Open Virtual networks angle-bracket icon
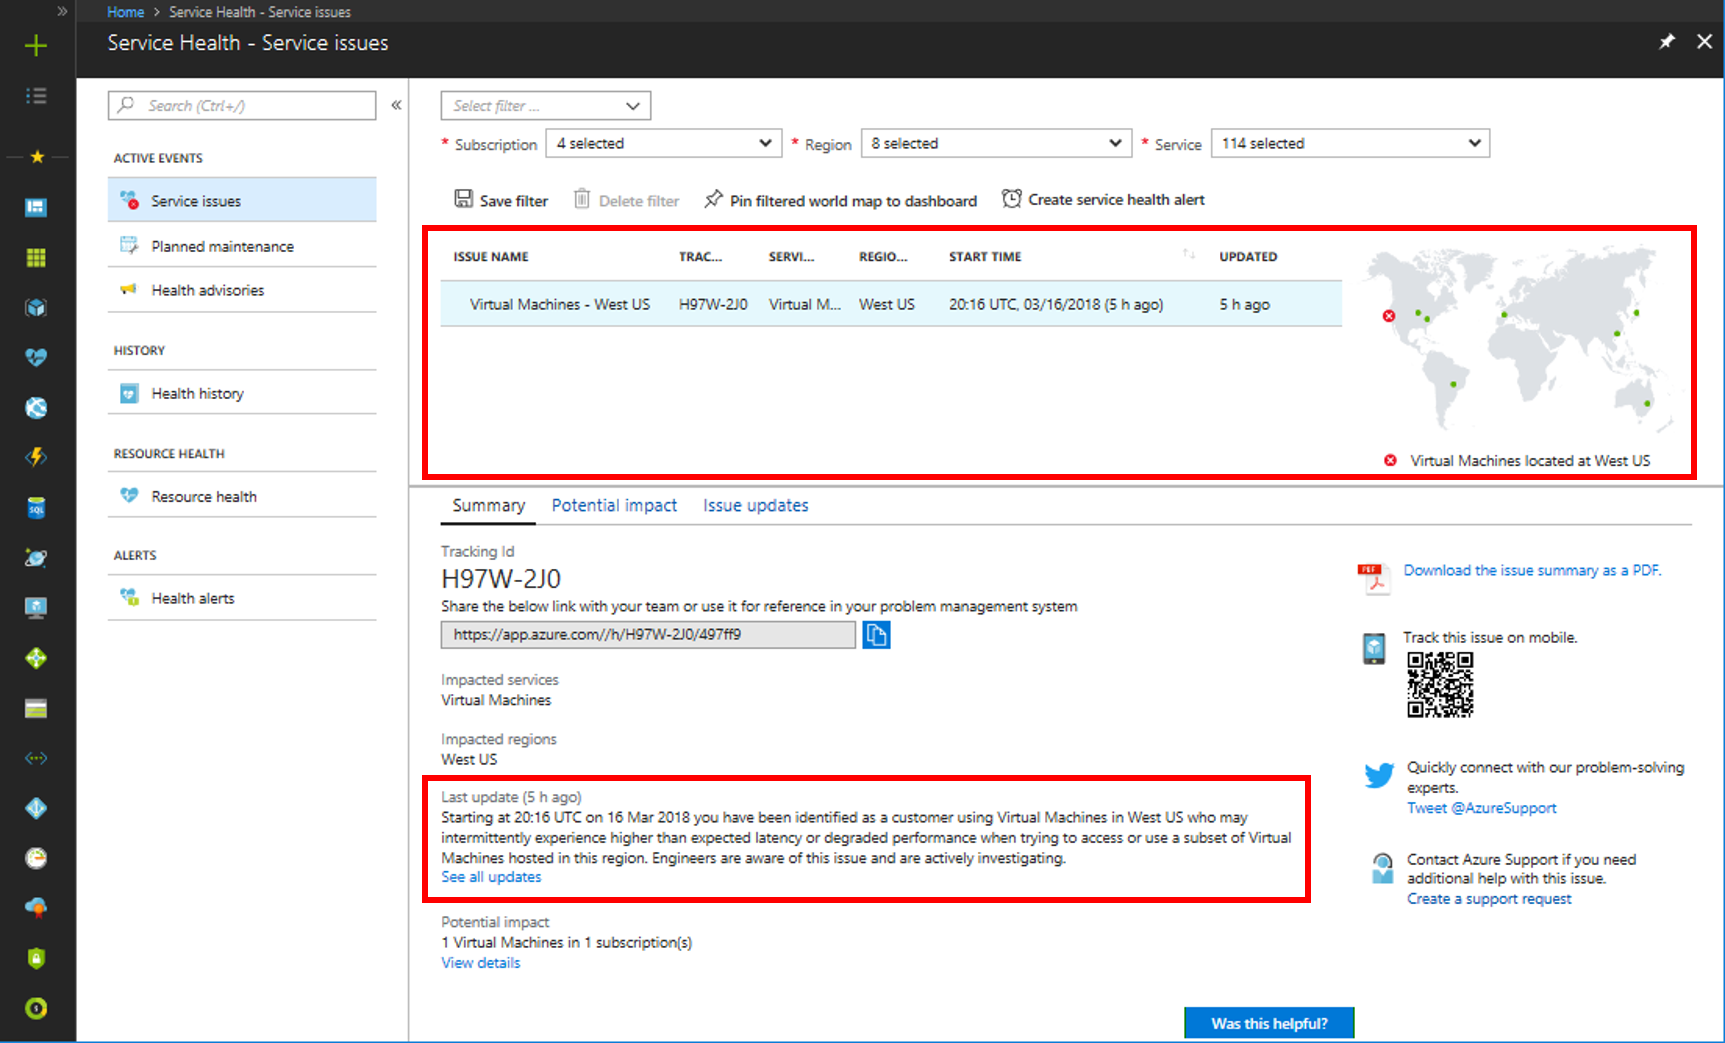1725x1043 pixels. click(x=36, y=758)
